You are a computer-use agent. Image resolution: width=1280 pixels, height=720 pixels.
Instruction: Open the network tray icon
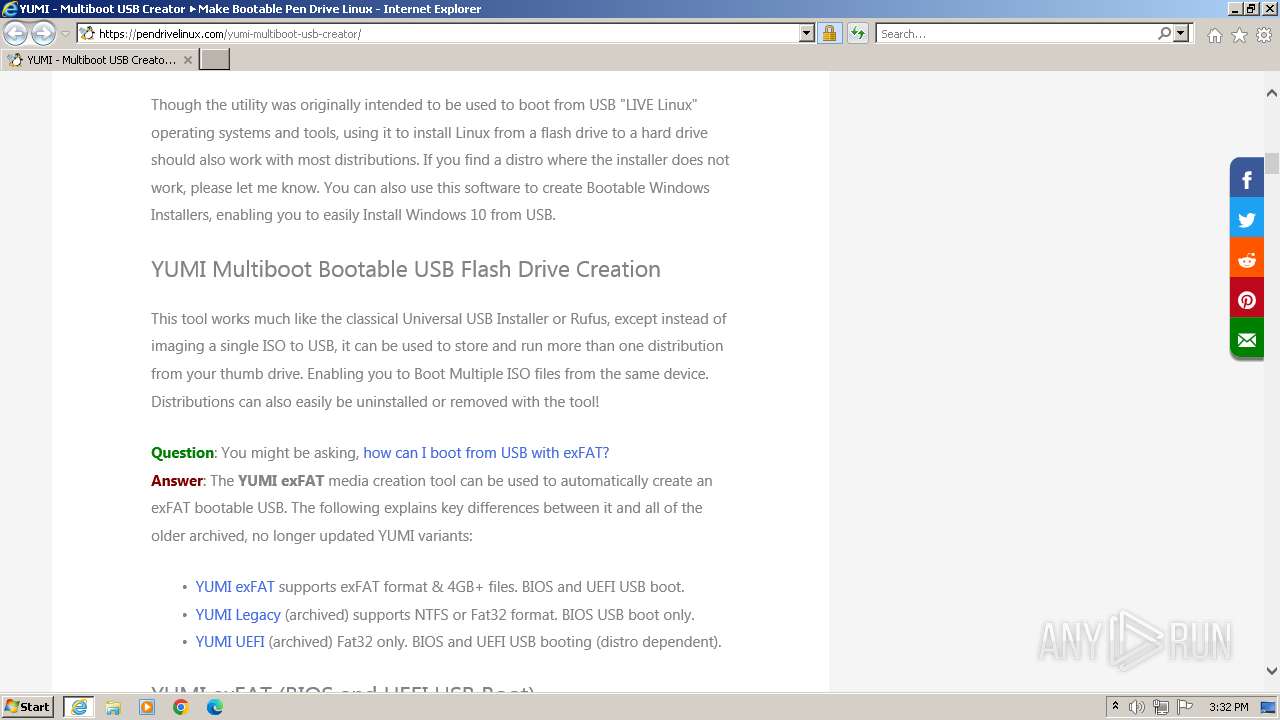1161,707
